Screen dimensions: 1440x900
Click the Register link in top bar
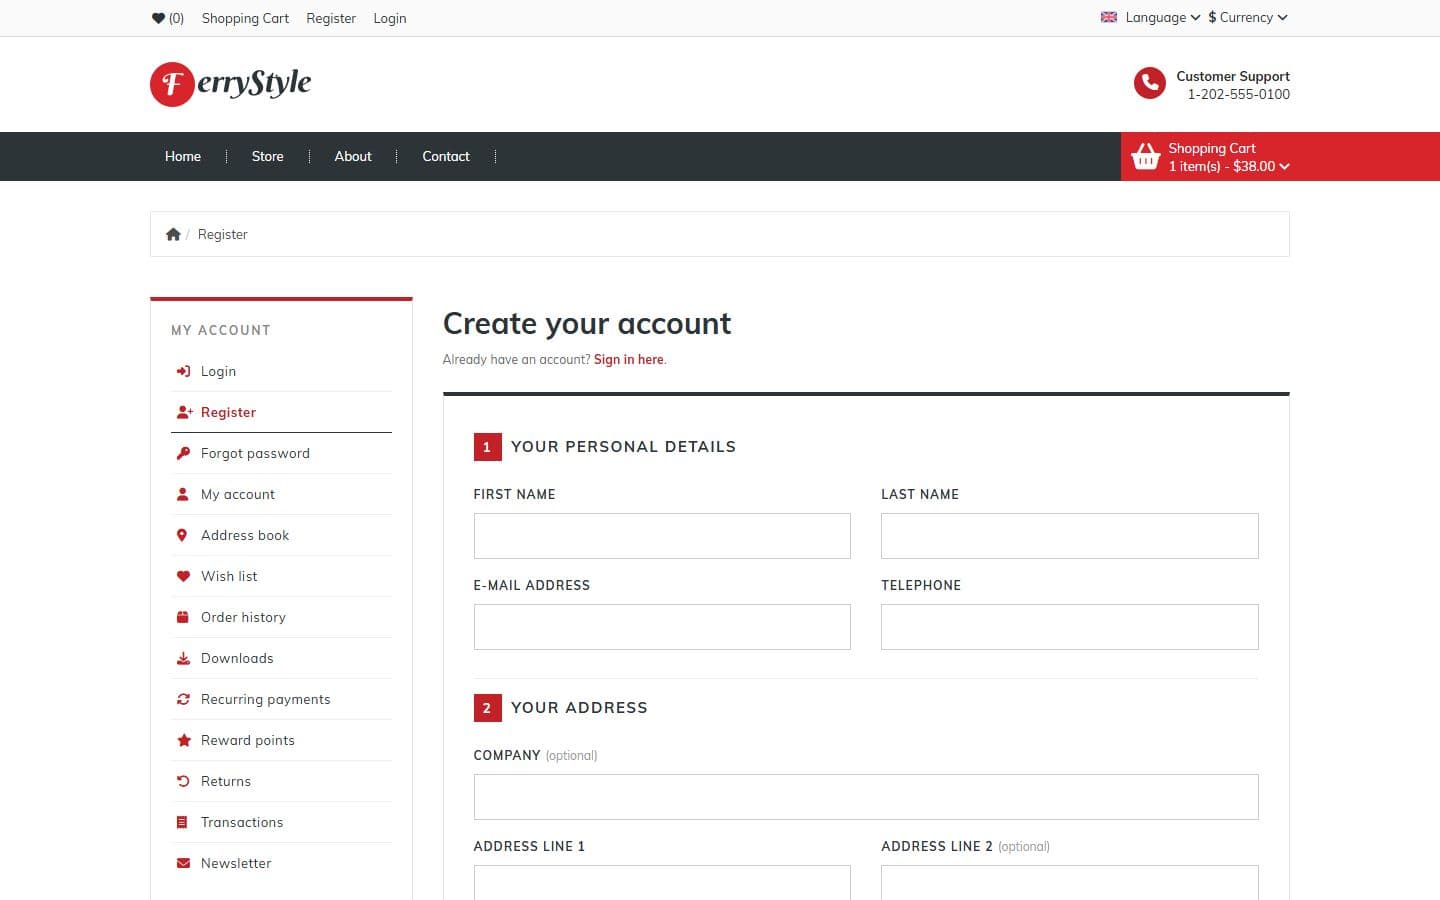[331, 18]
